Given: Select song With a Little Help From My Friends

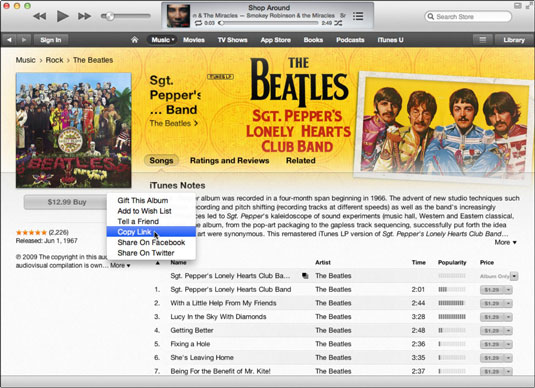Looking at the screenshot, I should (223, 303).
